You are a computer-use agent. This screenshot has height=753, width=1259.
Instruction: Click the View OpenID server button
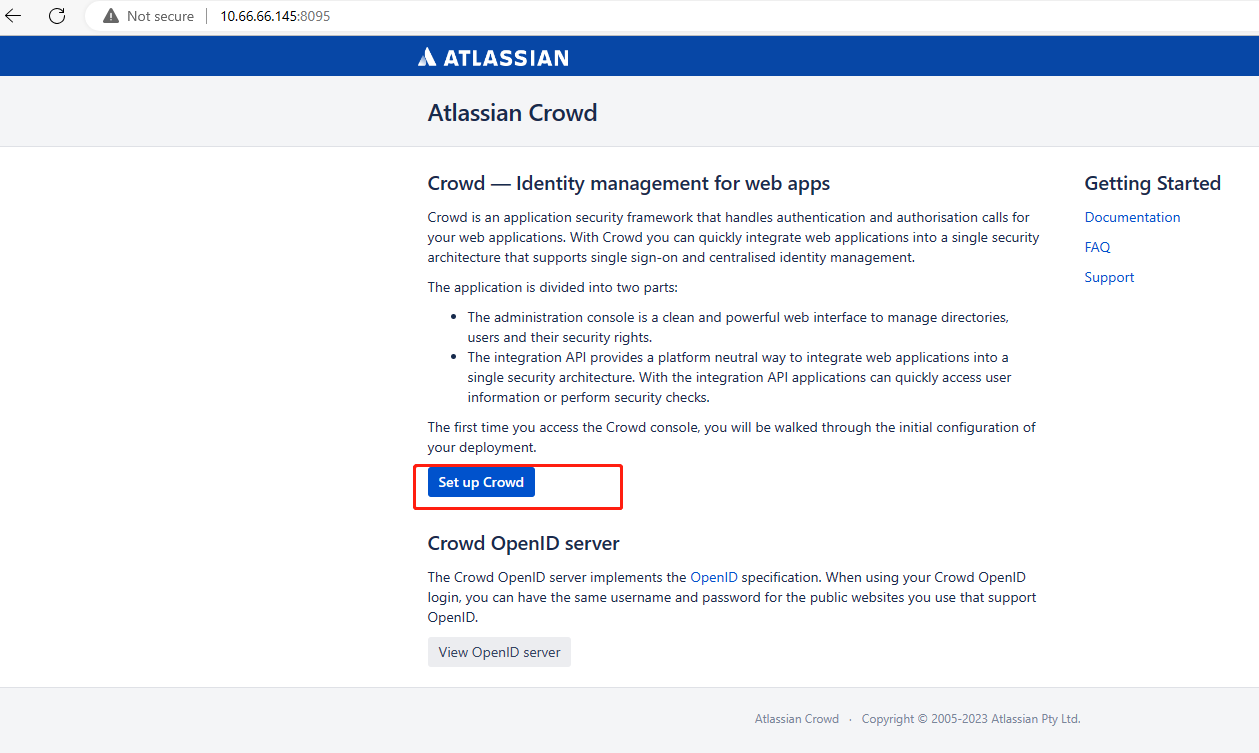tap(499, 651)
